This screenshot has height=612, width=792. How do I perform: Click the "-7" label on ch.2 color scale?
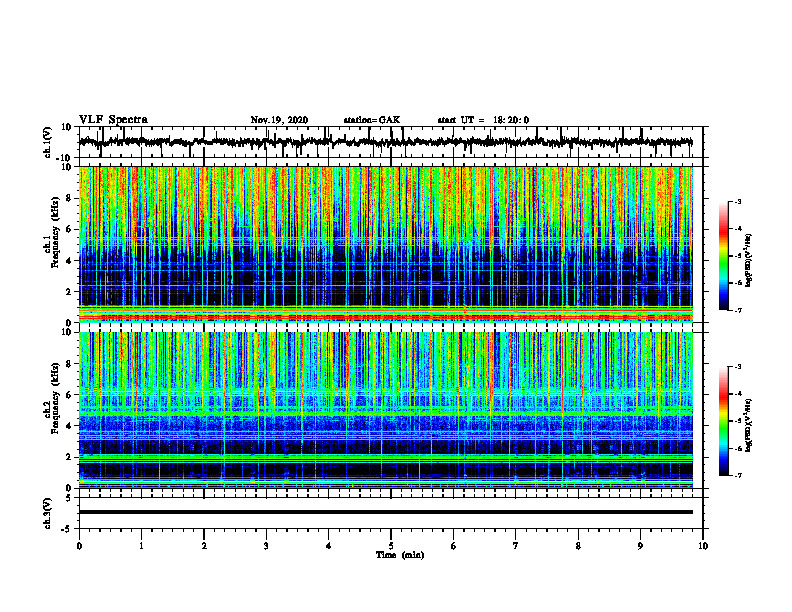point(738,475)
